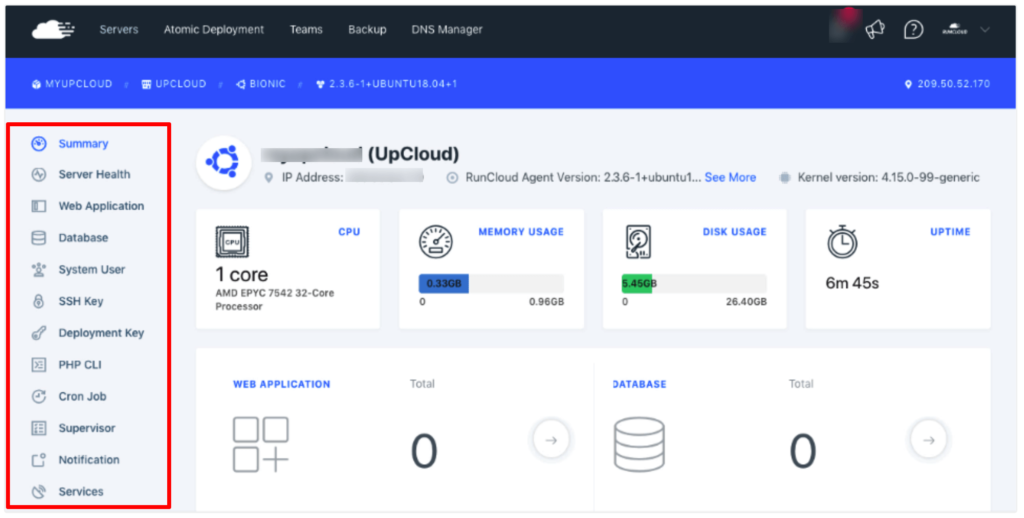
Task: Open Supervisor in the sidebar
Action: [87, 428]
